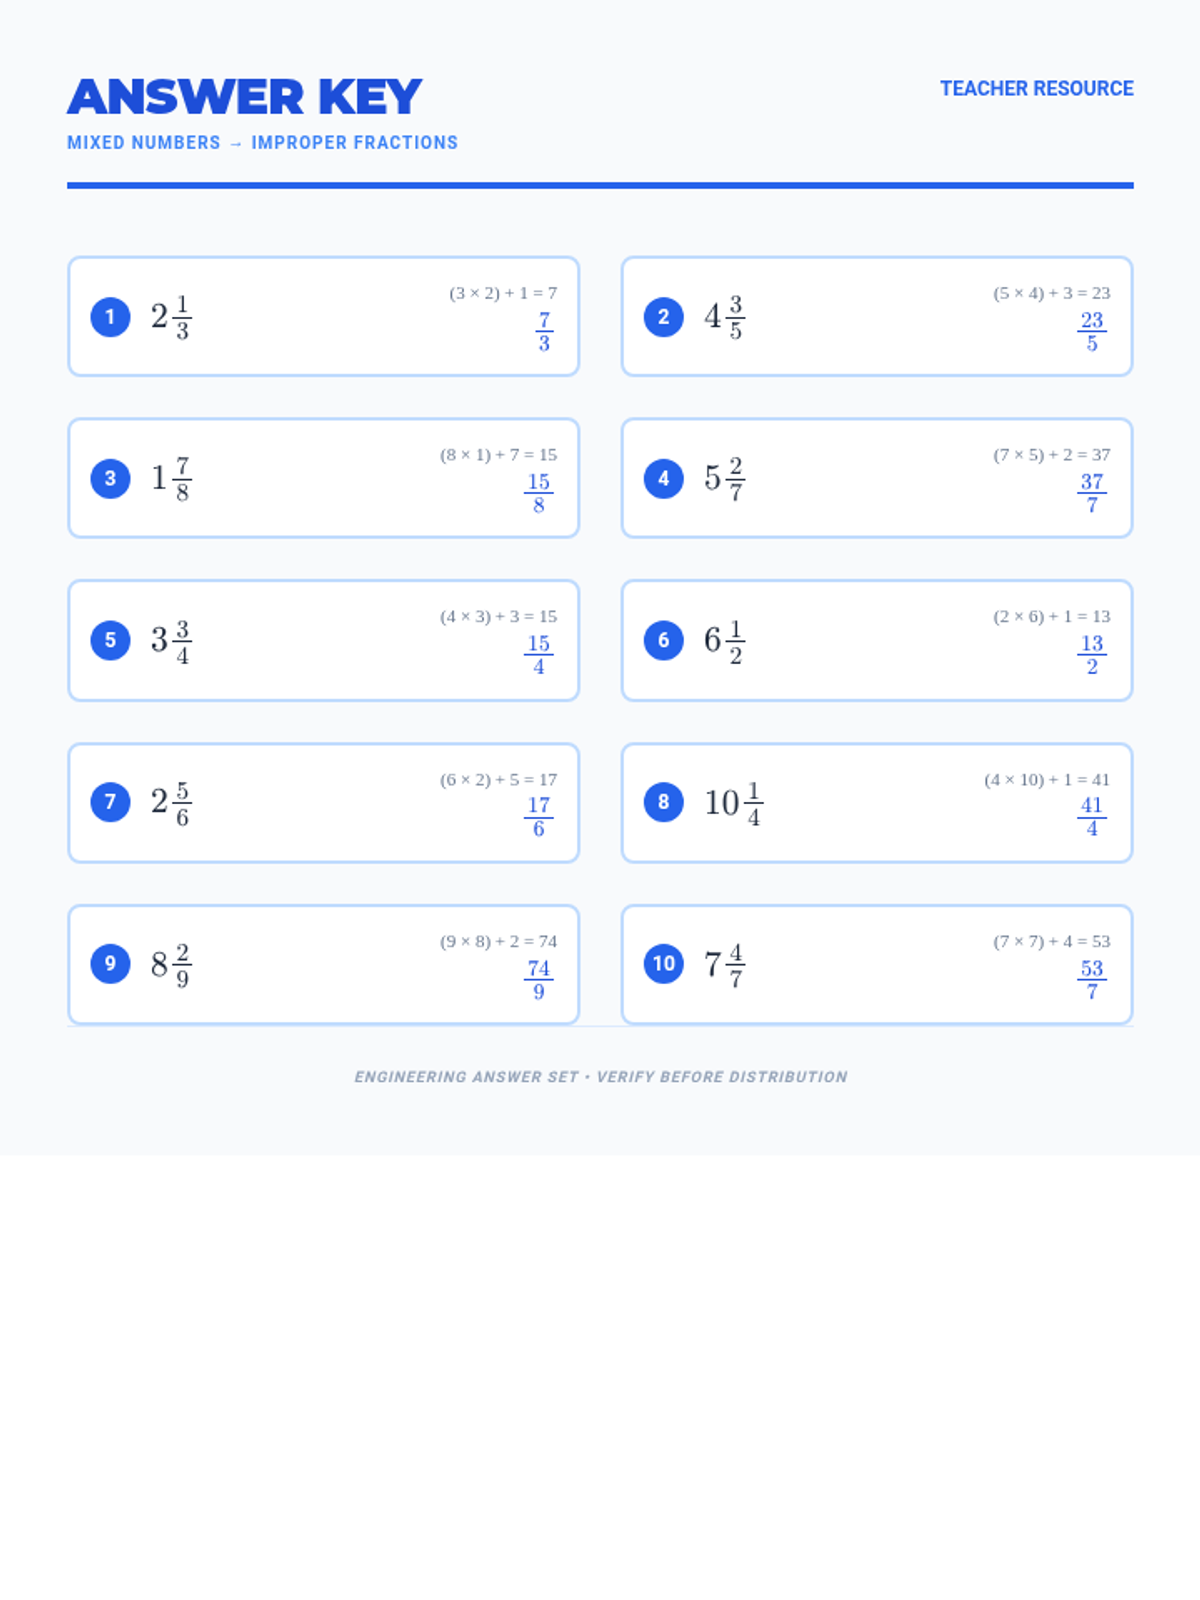Click the answer fraction 13/2

pos(1092,655)
